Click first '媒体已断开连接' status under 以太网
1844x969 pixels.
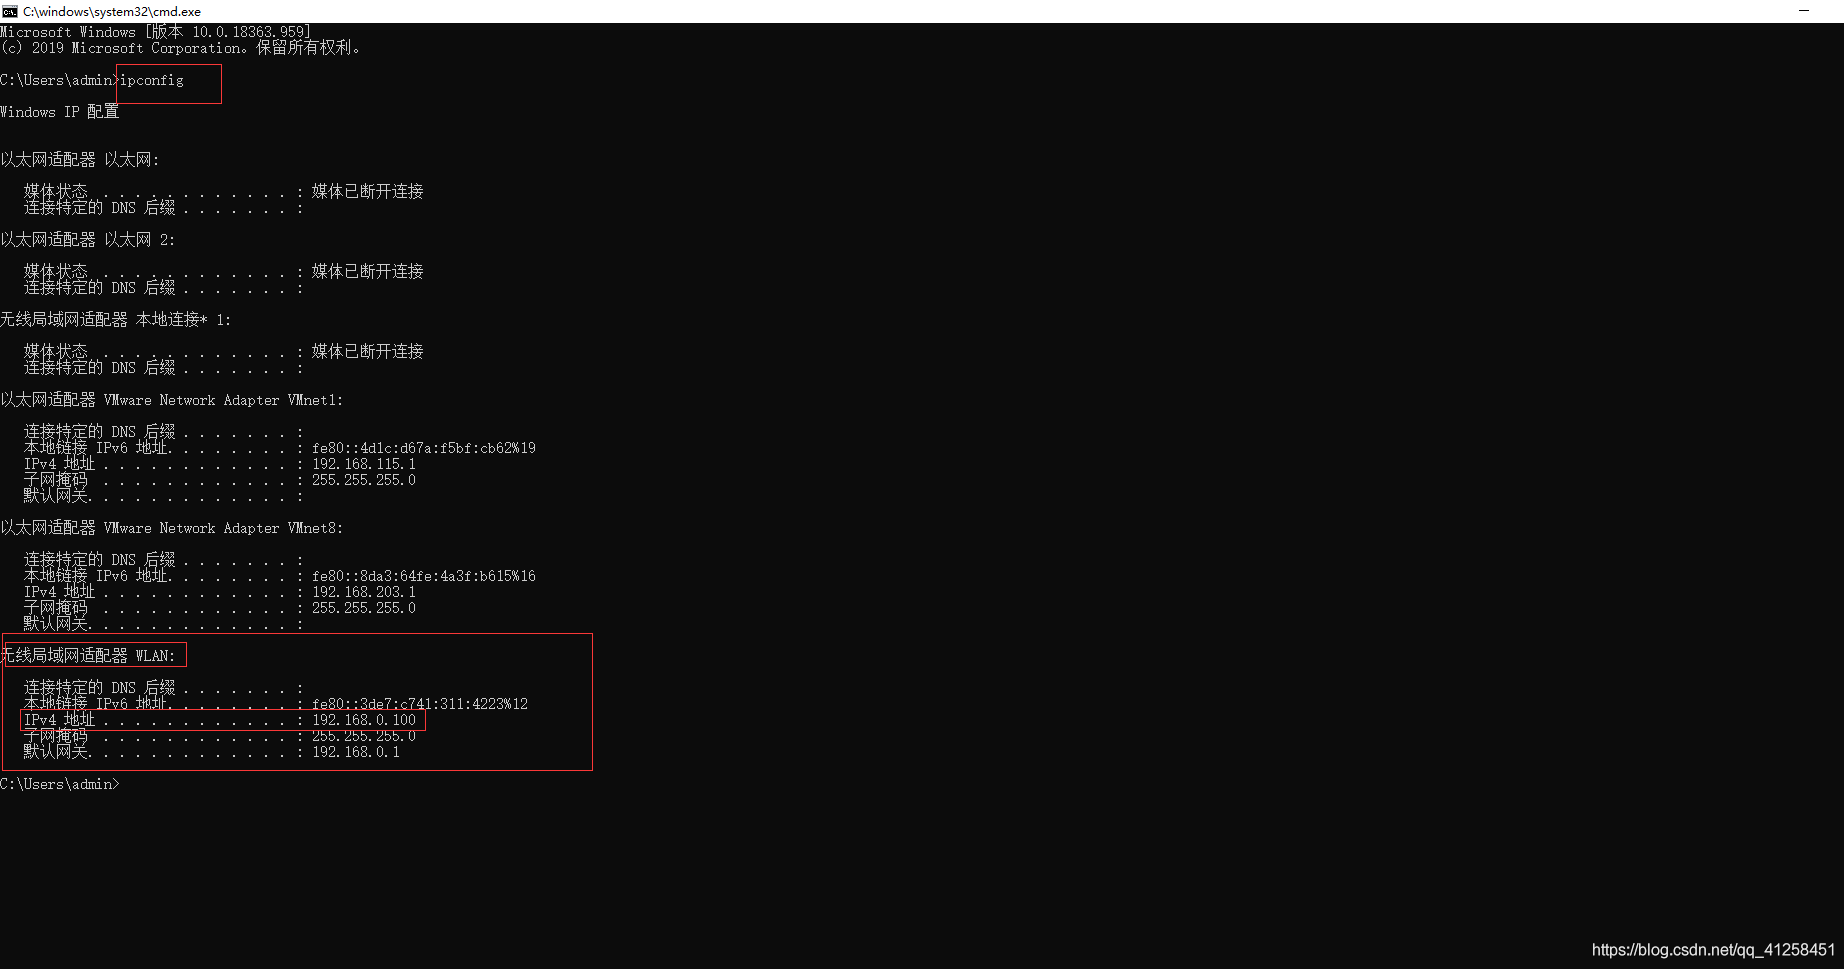(x=368, y=191)
